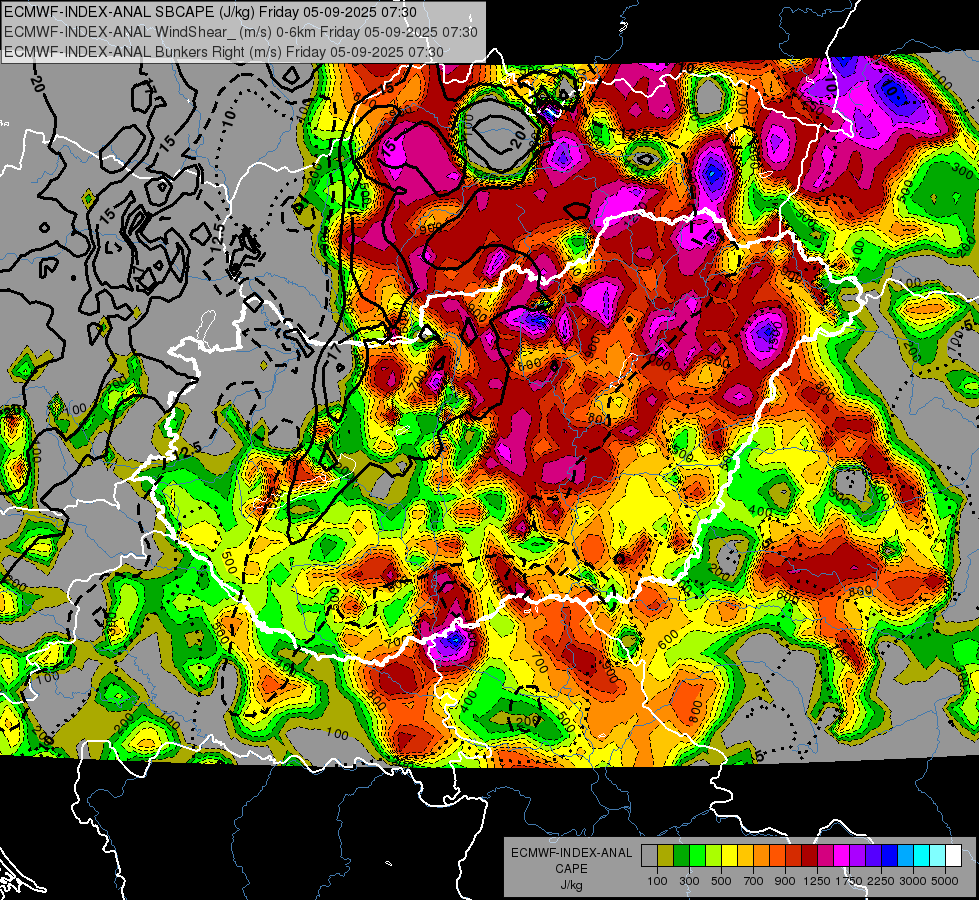This screenshot has width=979, height=900.
Task: Click the cyan swatch right after the 3000 tick
Action: (x=921, y=856)
